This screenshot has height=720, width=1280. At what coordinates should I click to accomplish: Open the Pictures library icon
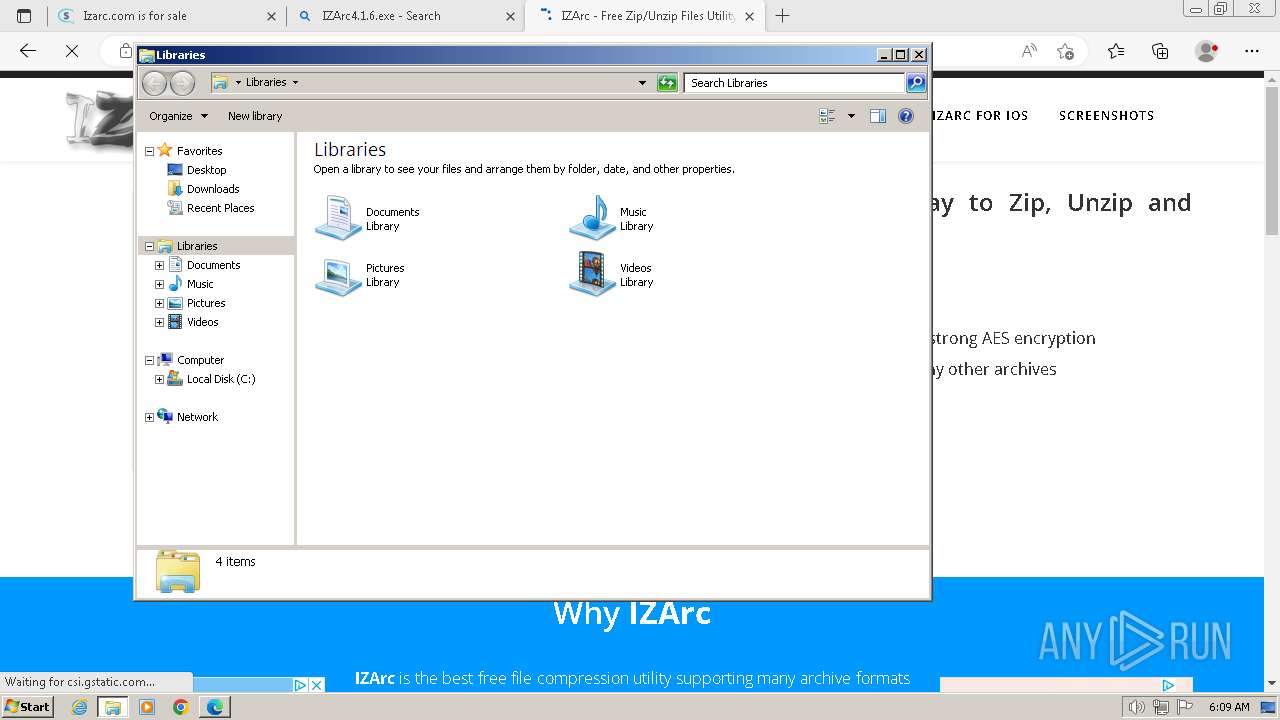338,274
